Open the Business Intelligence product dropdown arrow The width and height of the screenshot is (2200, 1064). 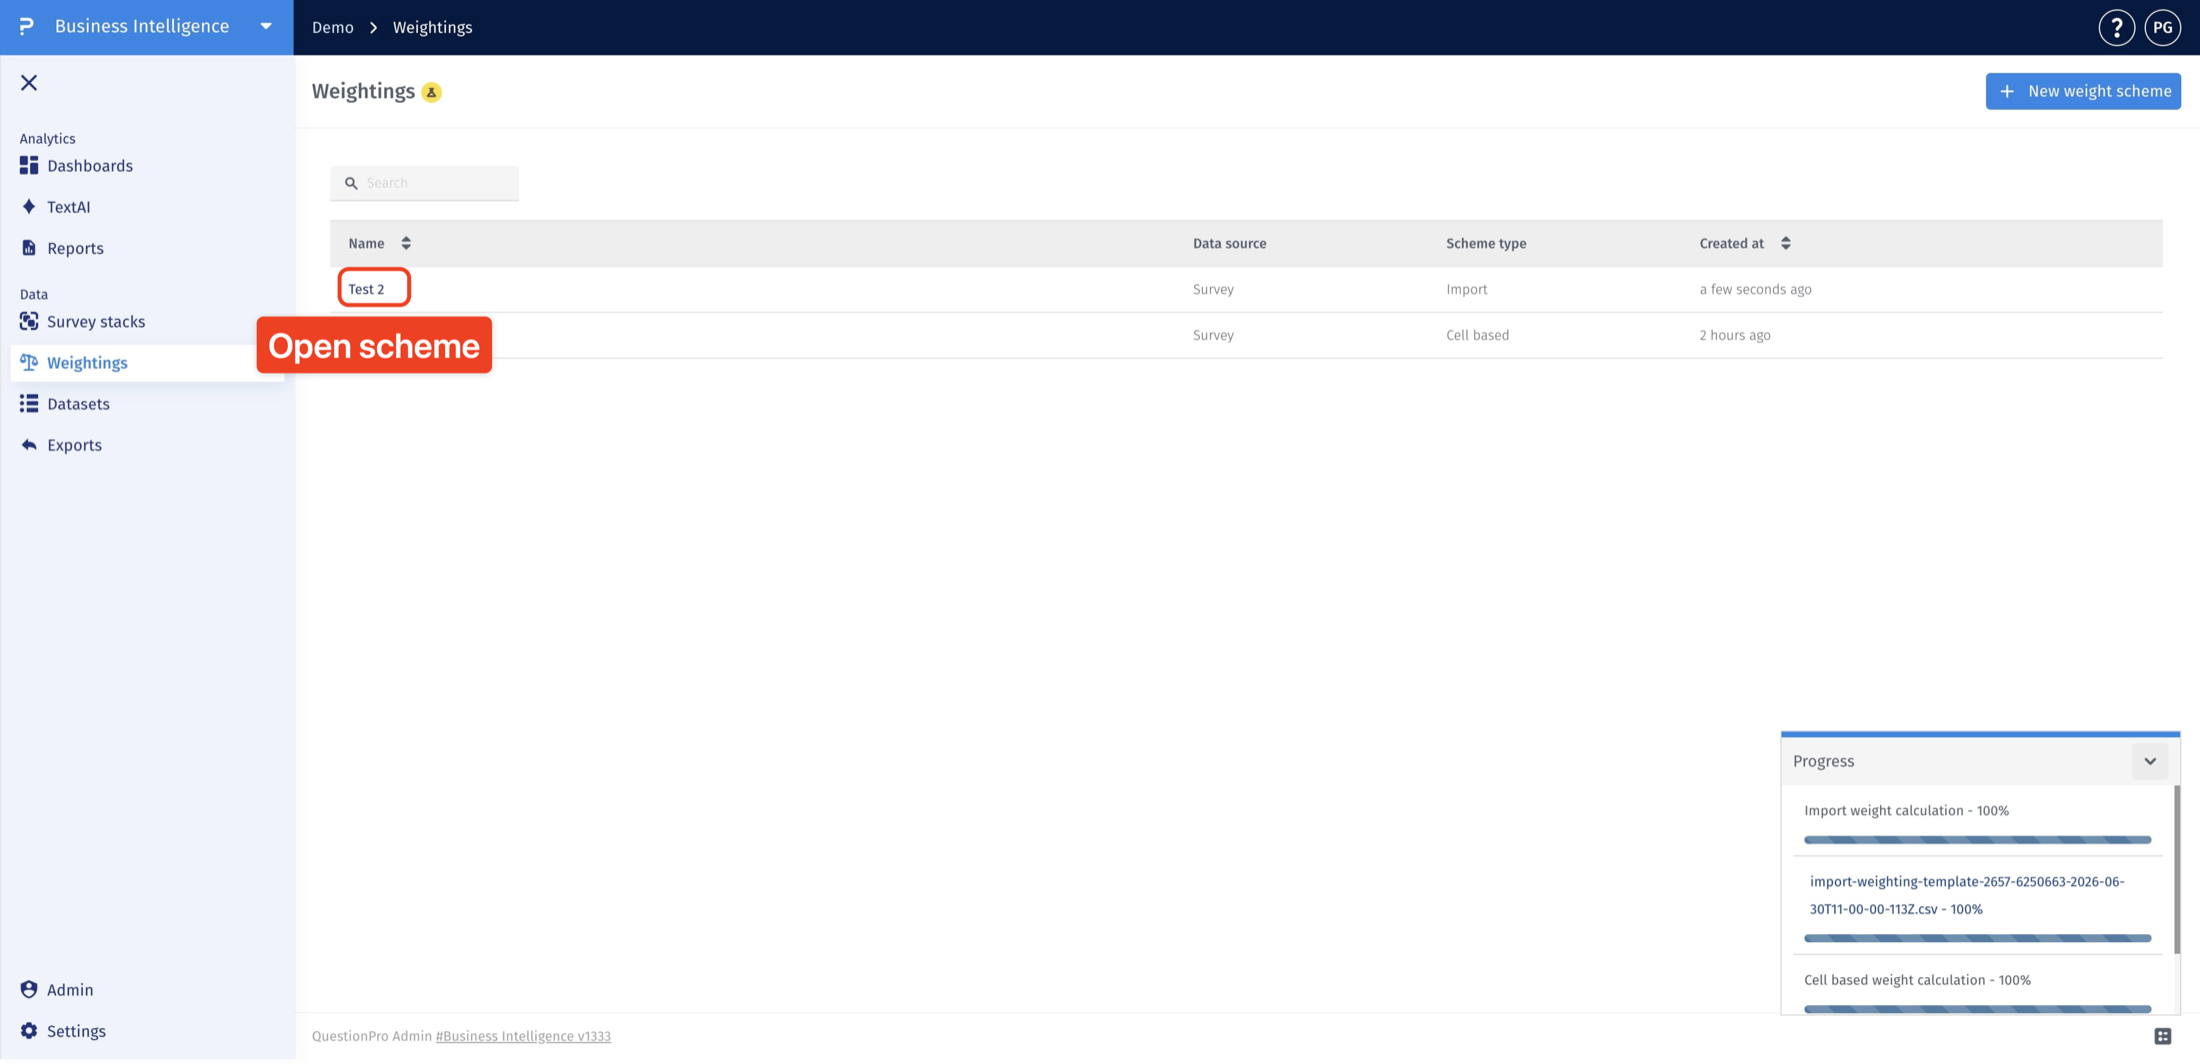266,26
